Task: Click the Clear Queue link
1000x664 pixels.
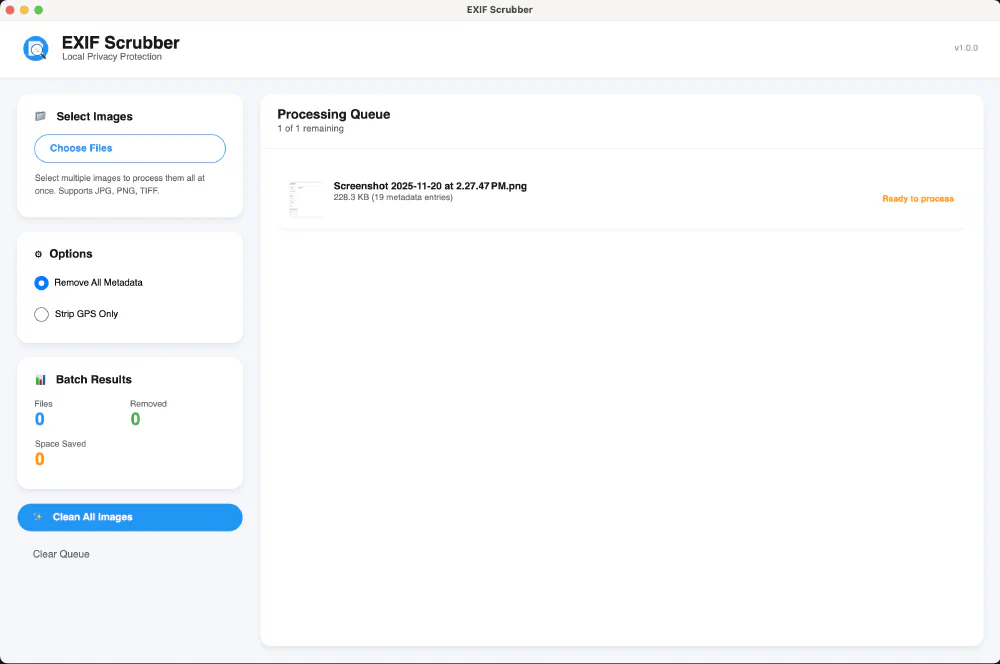Action: pos(60,553)
